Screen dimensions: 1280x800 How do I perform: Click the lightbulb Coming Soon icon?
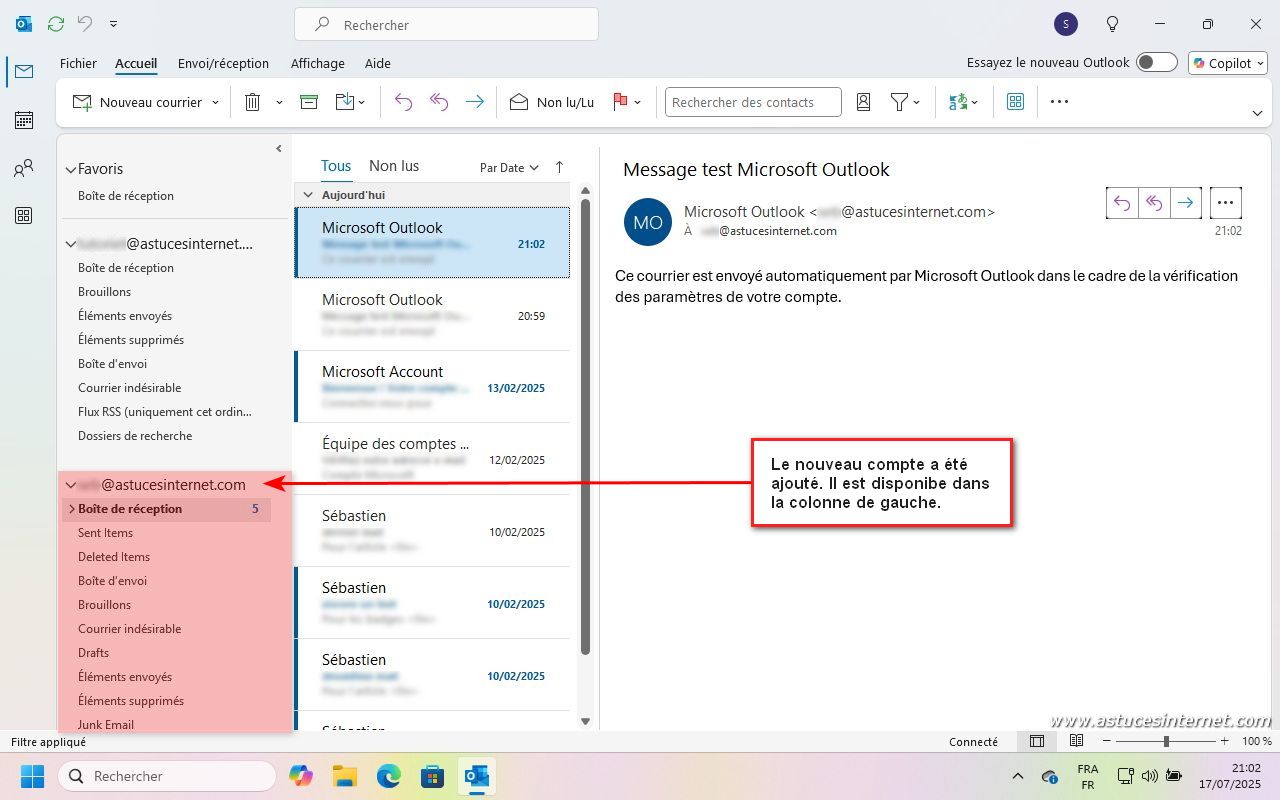coord(1111,24)
